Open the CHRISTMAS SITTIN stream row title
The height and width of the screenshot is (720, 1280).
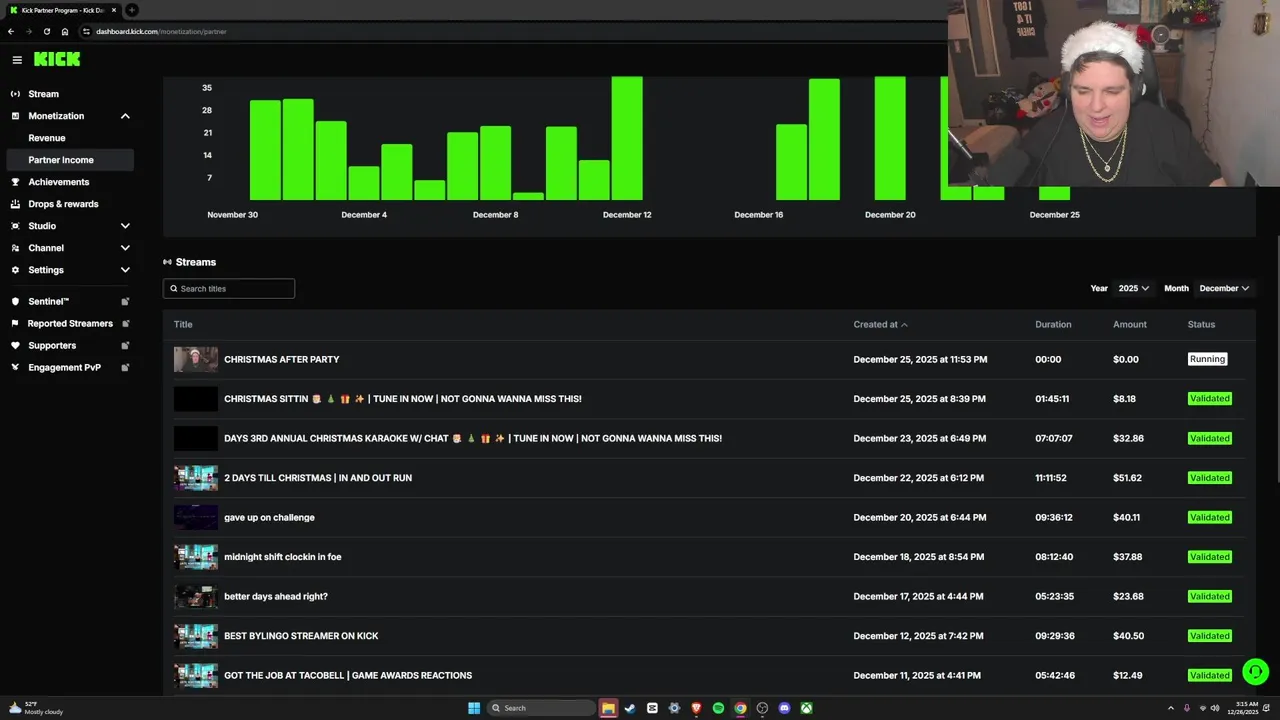click(403, 399)
